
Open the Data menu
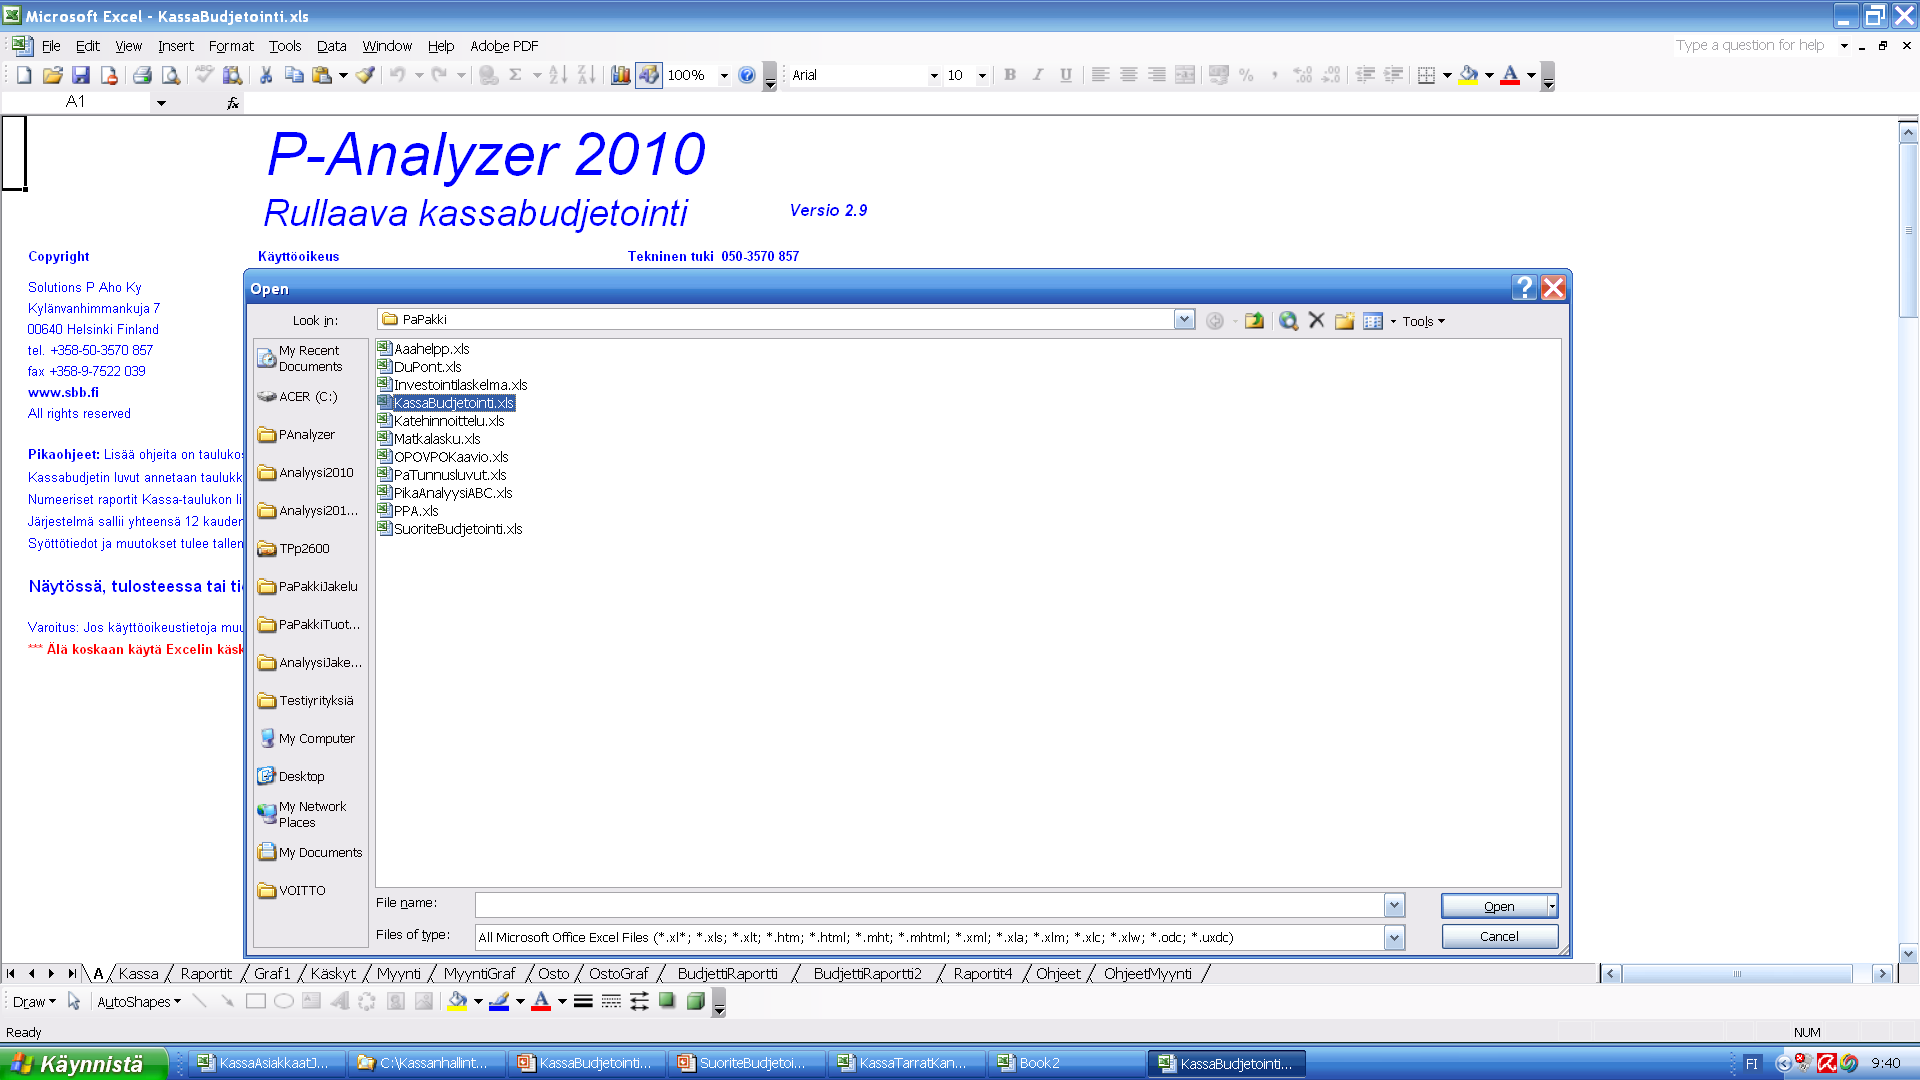coord(331,46)
